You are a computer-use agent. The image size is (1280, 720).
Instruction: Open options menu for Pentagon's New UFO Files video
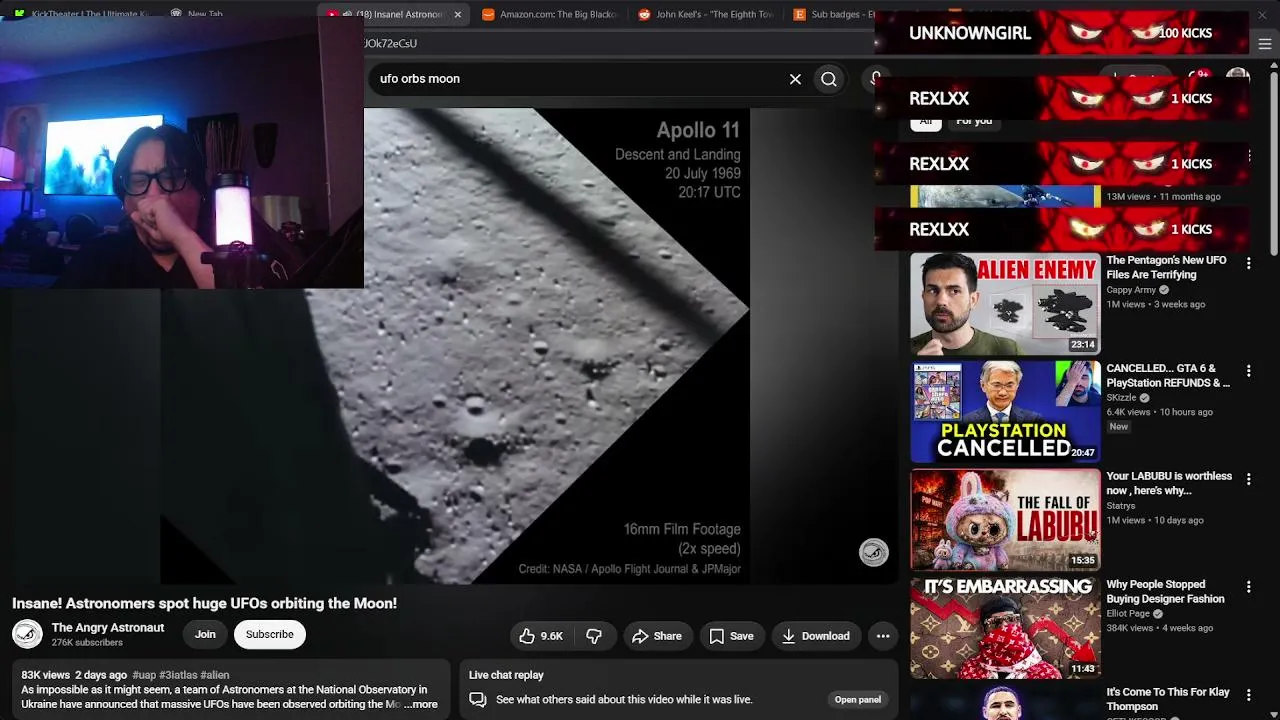[x=1248, y=263]
